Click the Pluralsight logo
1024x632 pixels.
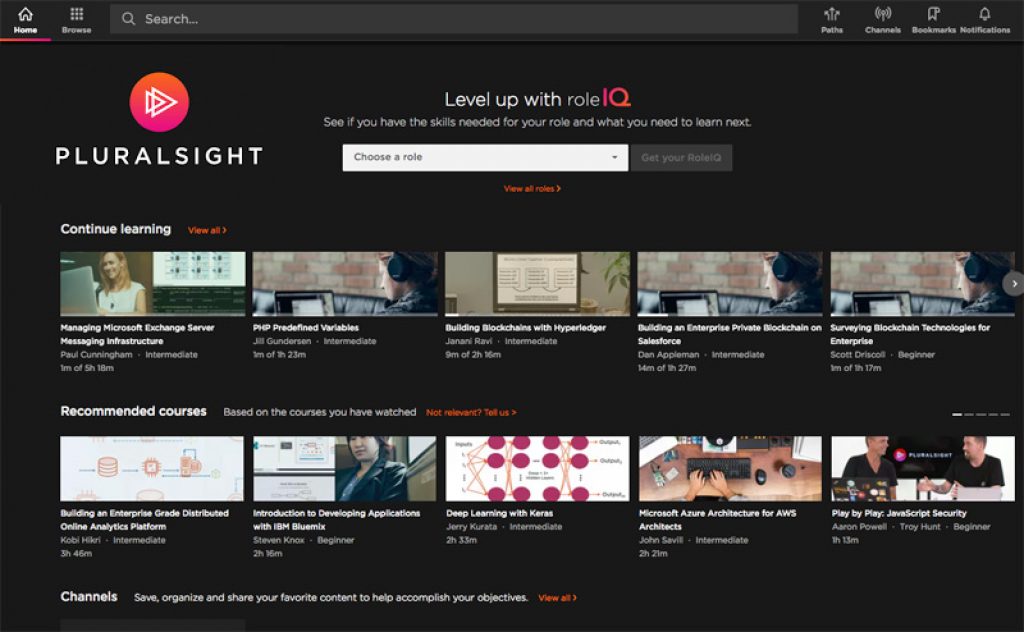pos(157,123)
